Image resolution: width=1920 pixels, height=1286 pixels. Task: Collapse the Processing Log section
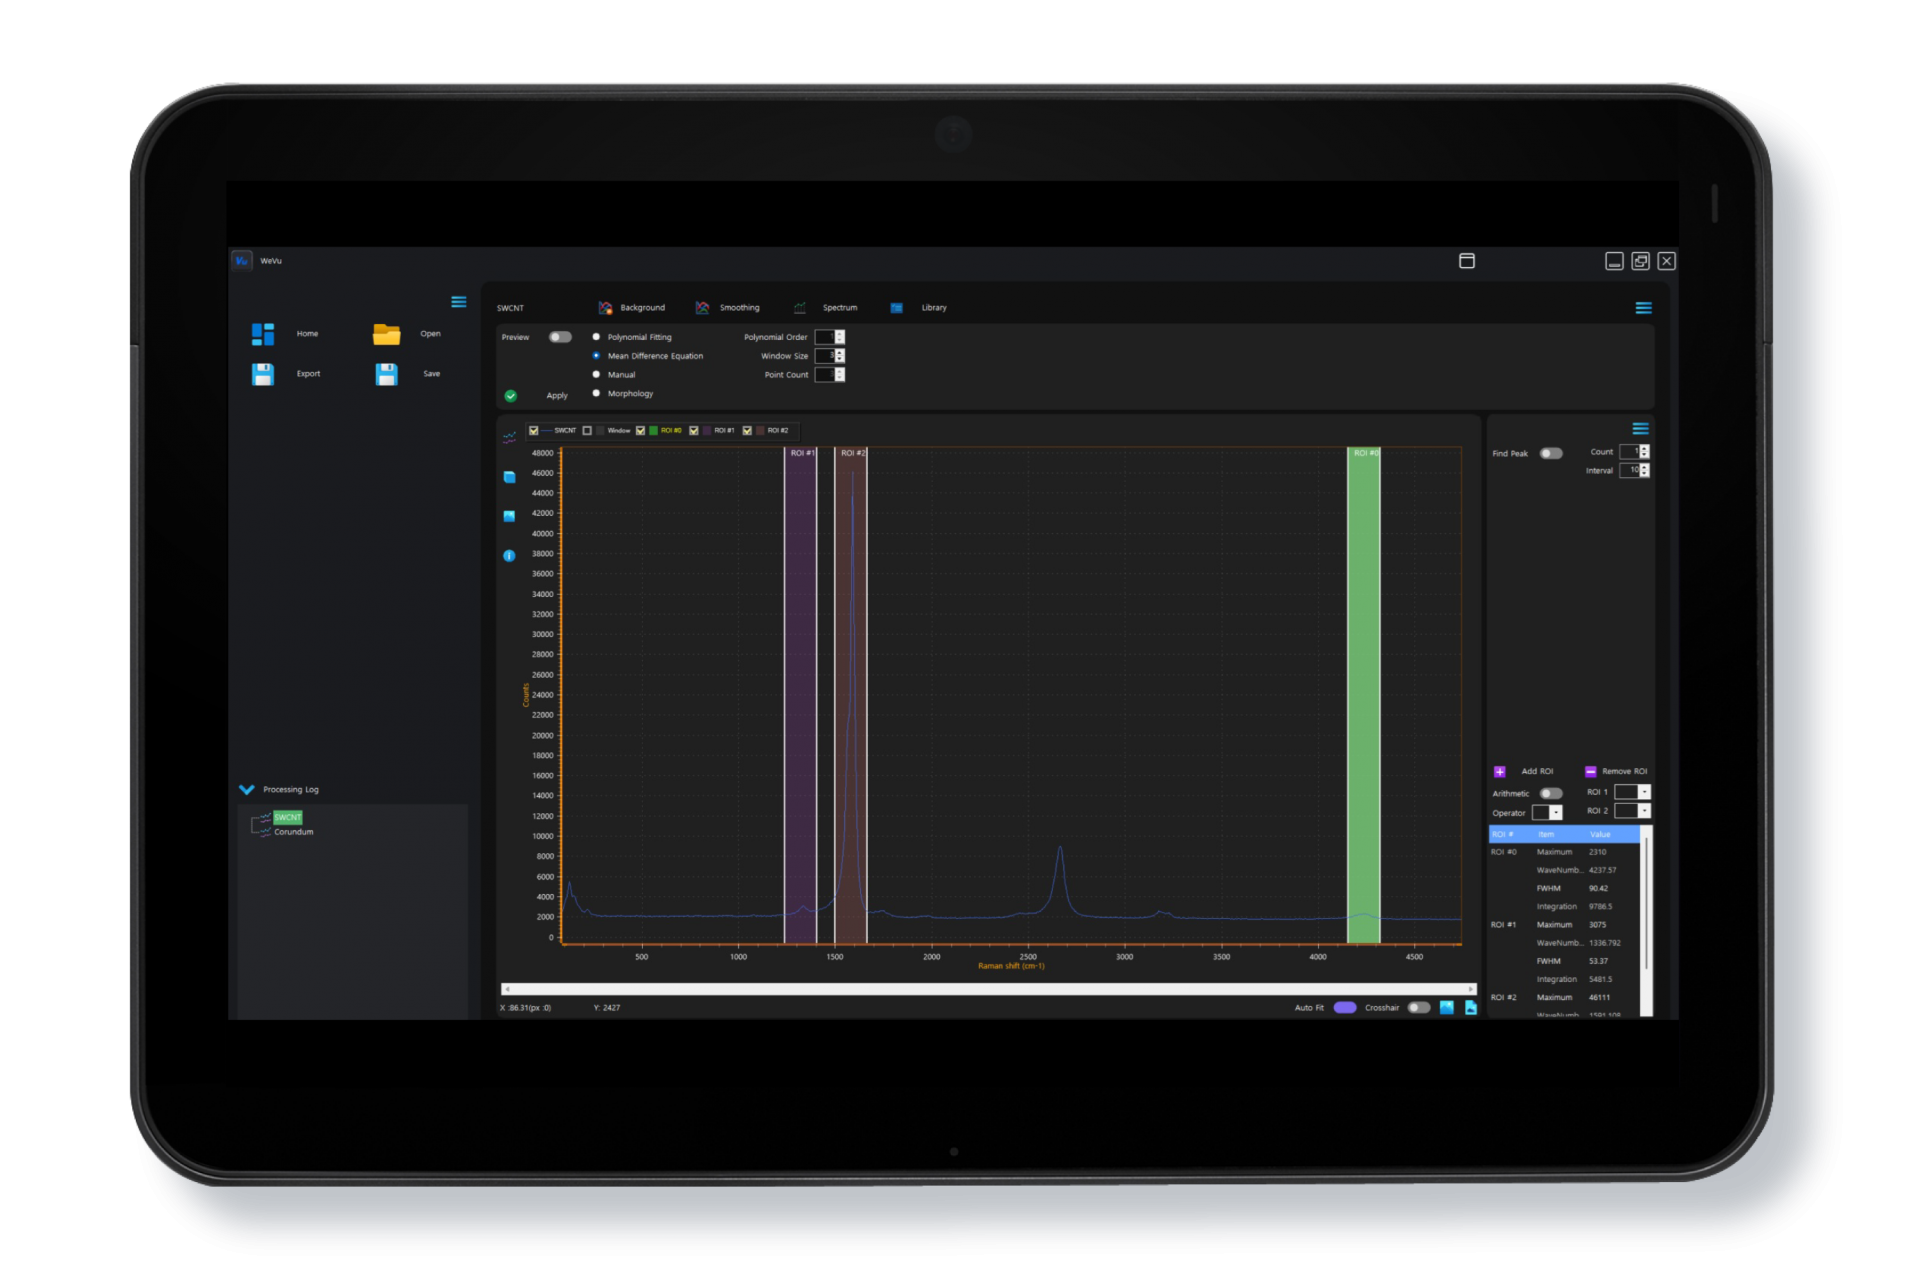point(247,790)
